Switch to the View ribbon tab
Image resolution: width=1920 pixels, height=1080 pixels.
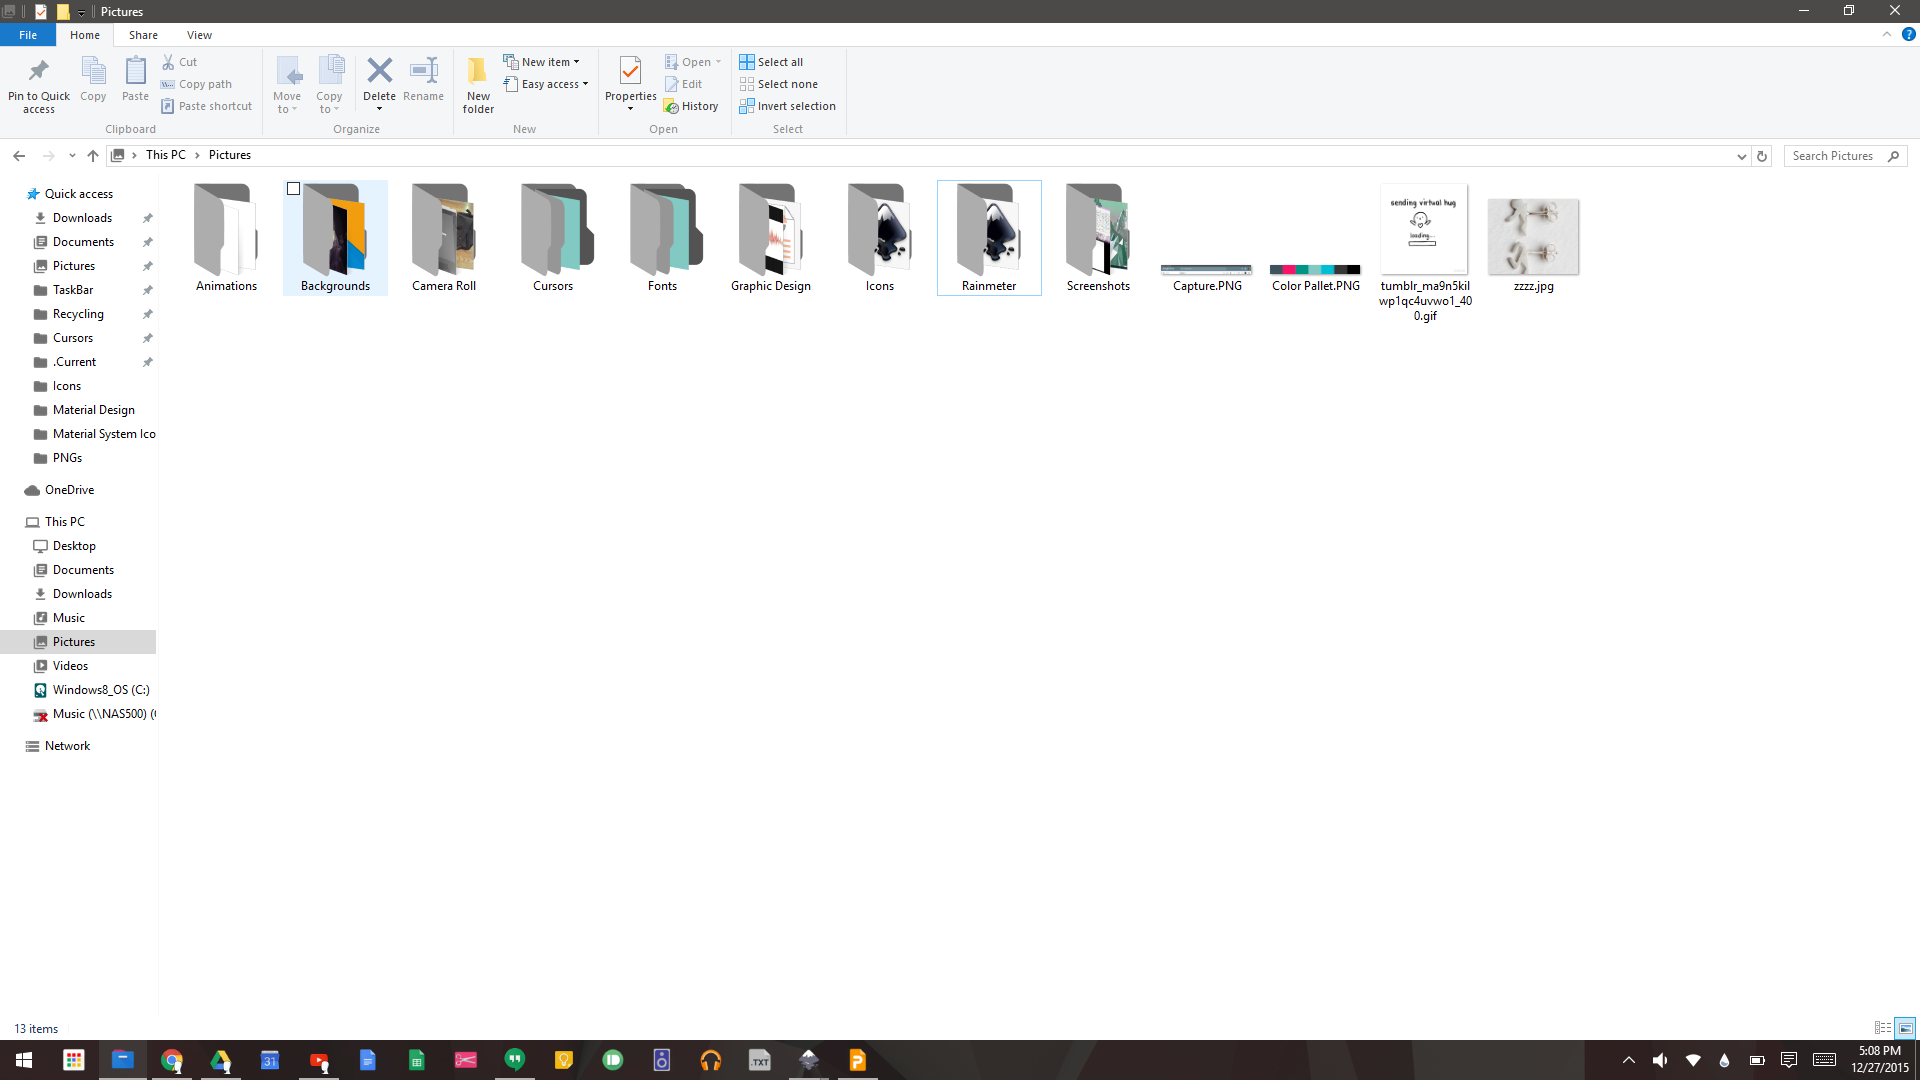pyautogui.click(x=199, y=34)
